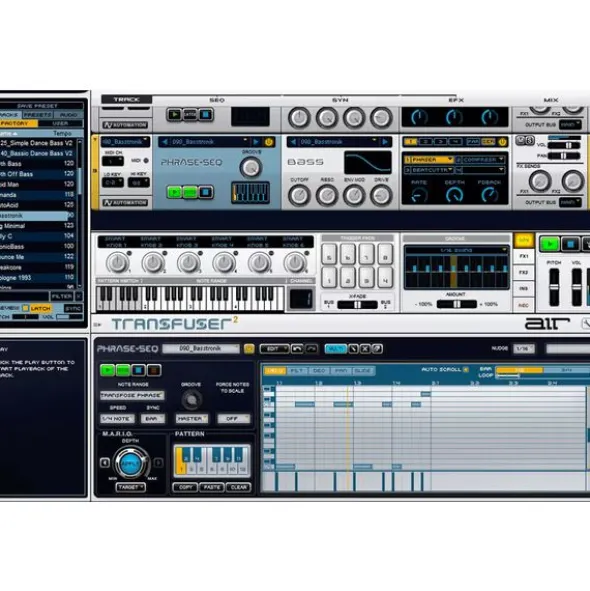Go to previous Phrase-Seq preset with left arrow
The width and height of the screenshot is (590, 591).
(x=165, y=142)
